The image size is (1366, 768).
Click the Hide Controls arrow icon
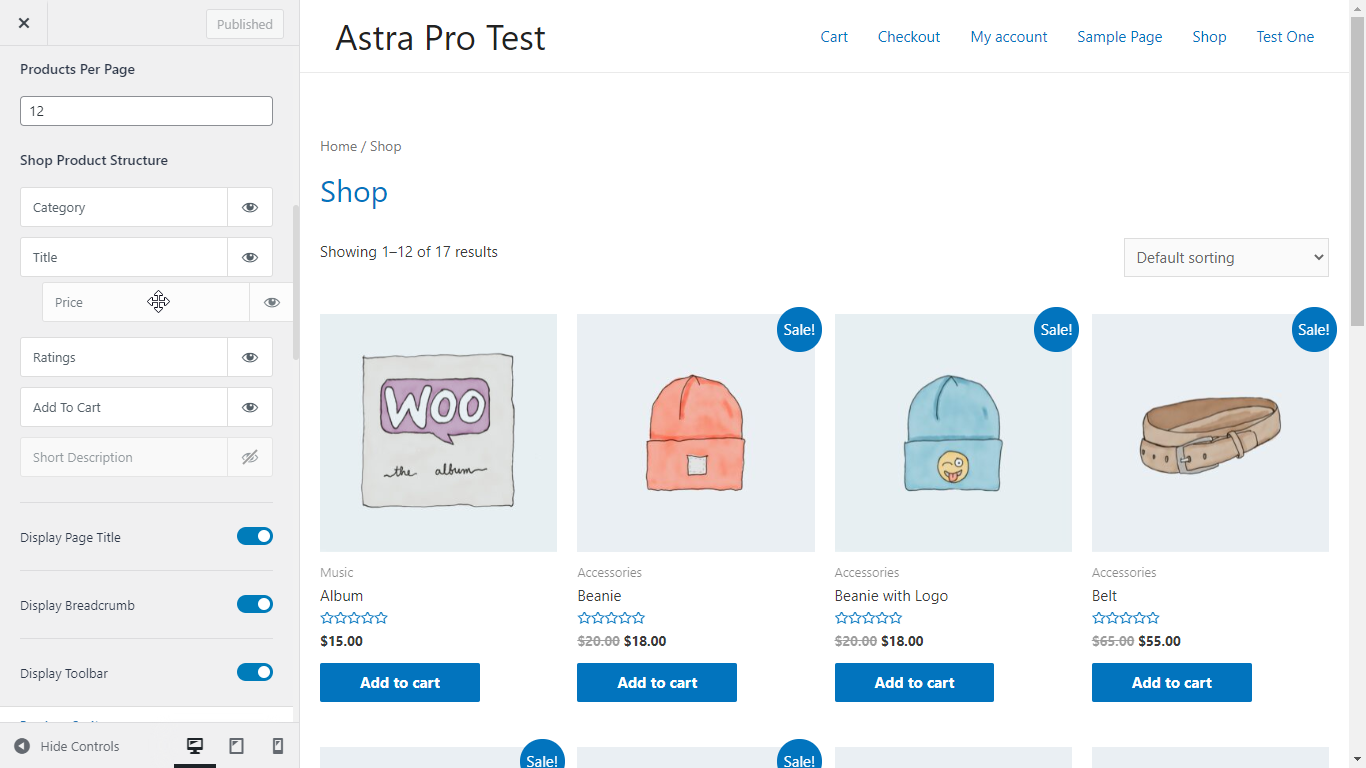click(x=21, y=746)
